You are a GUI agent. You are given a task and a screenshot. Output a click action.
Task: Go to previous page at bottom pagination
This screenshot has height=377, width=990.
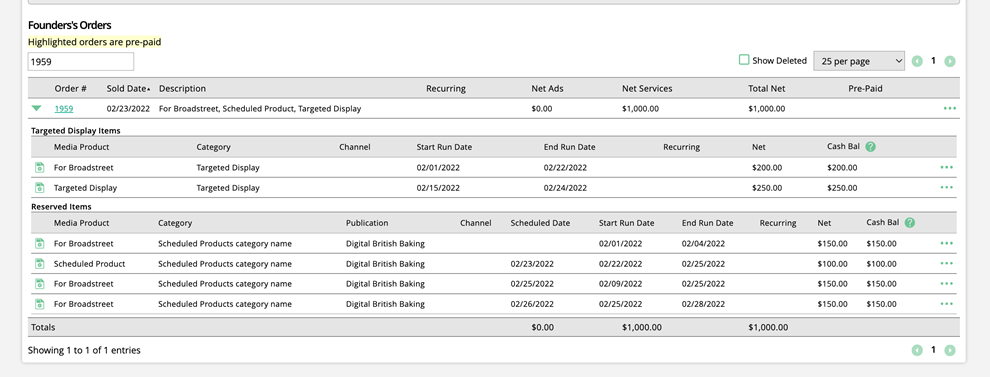click(x=917, y=350)
